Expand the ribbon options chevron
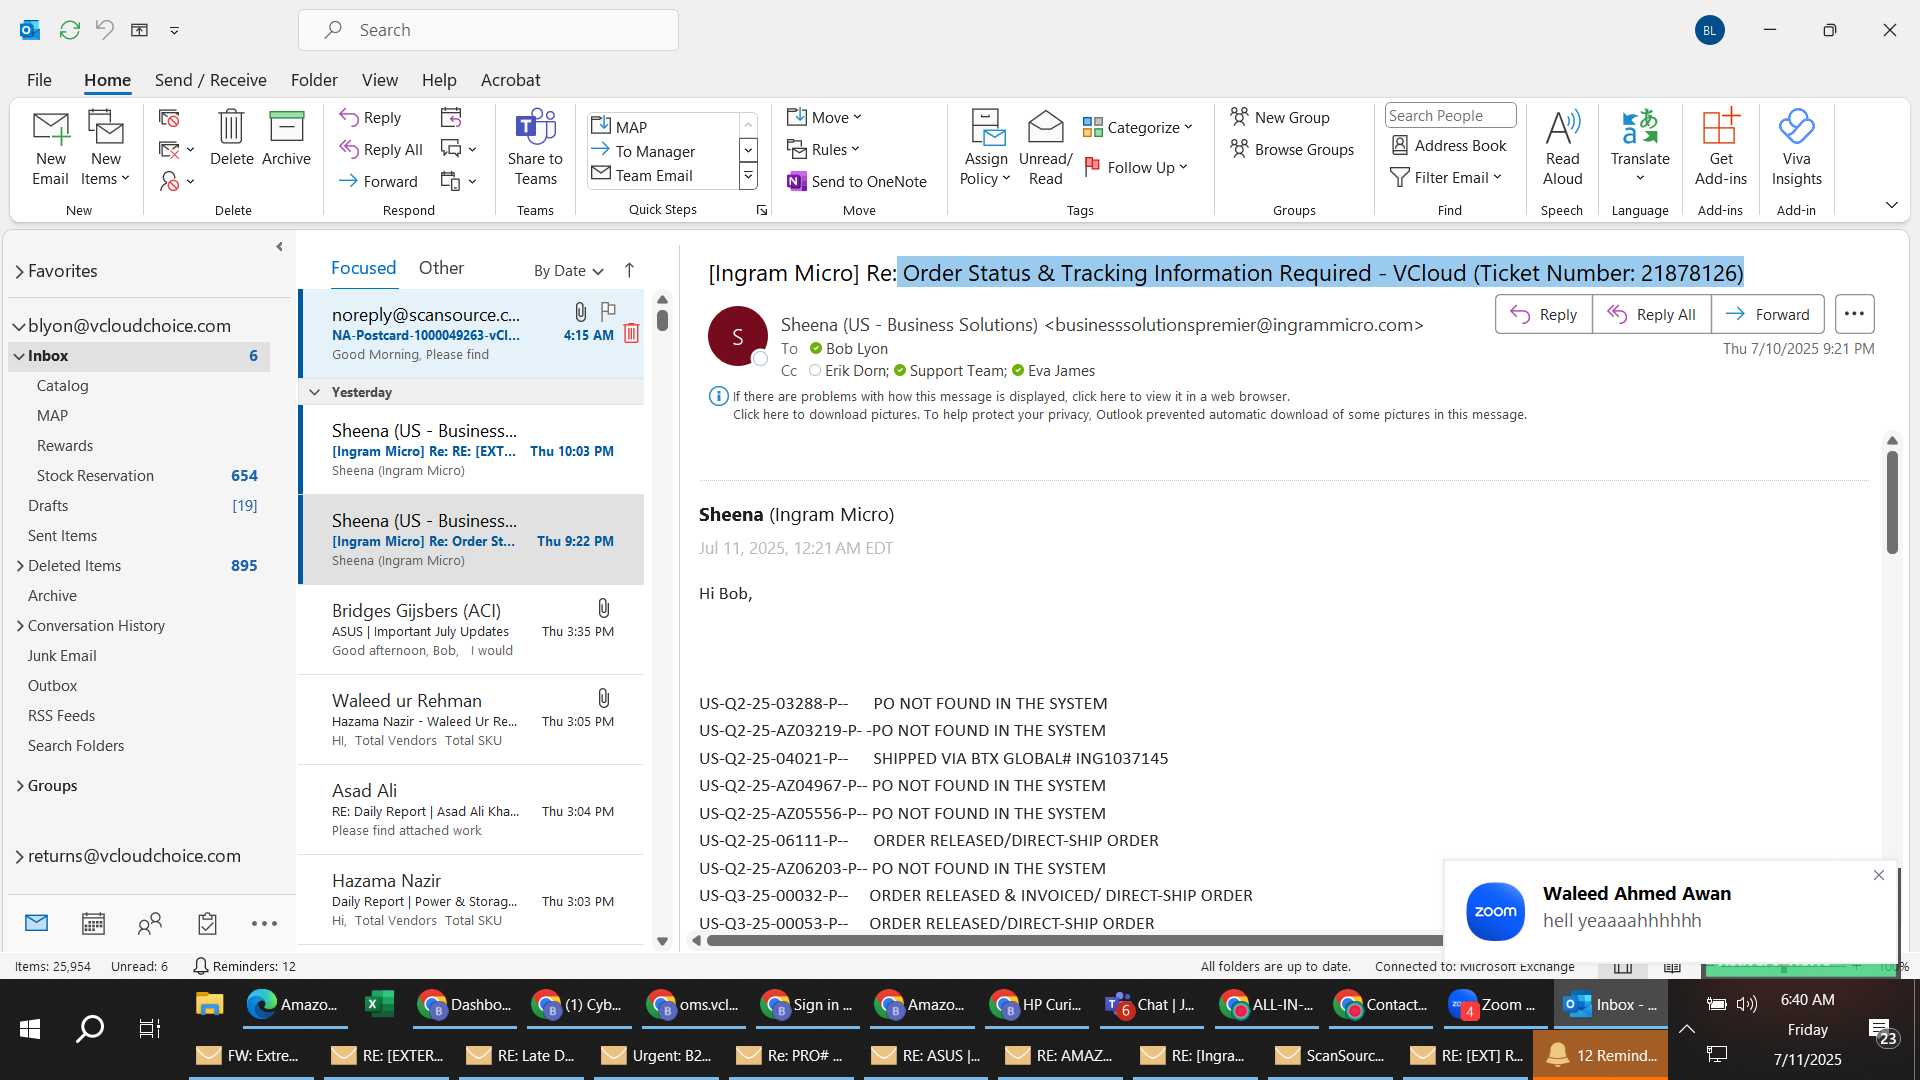1920x1080 pixels. tap(1891, 205)
